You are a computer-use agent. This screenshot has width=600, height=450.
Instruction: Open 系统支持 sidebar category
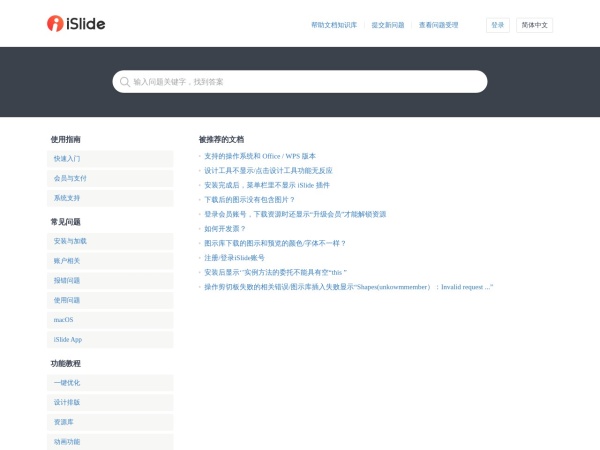110,198
